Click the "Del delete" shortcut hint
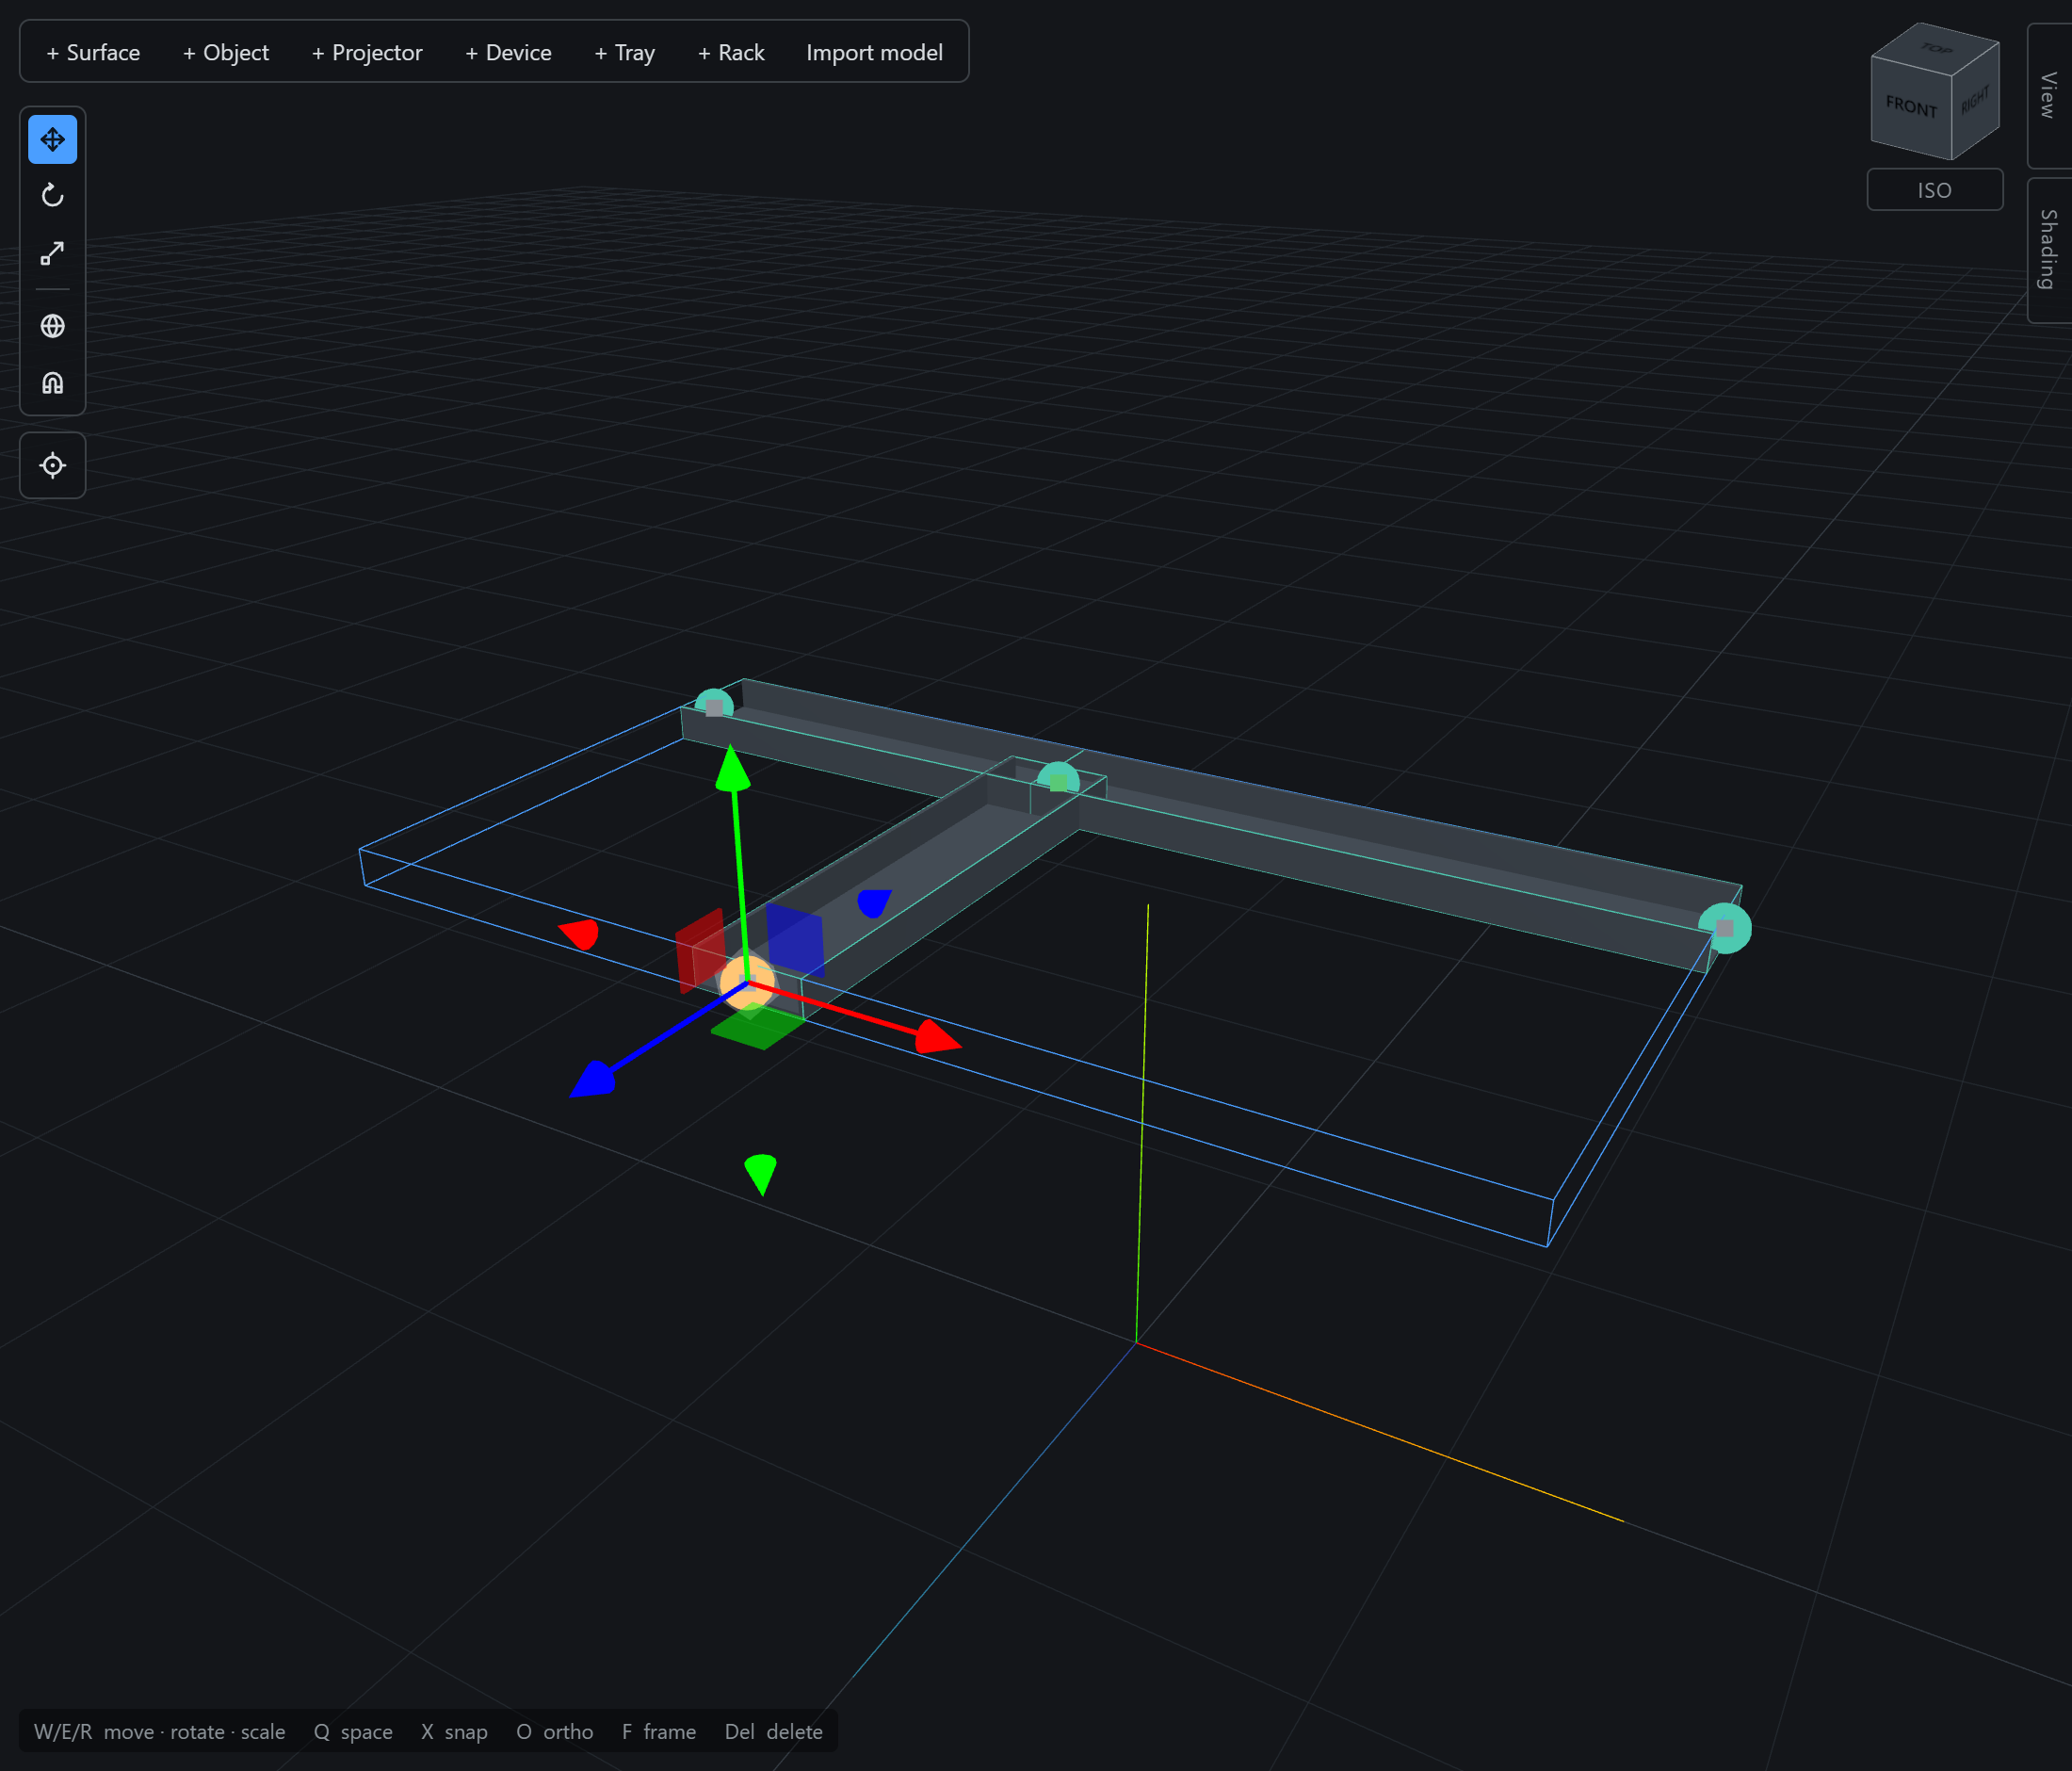Image resolution: width=2072 pixels, height=1771 pixels. pos(774,1731)
